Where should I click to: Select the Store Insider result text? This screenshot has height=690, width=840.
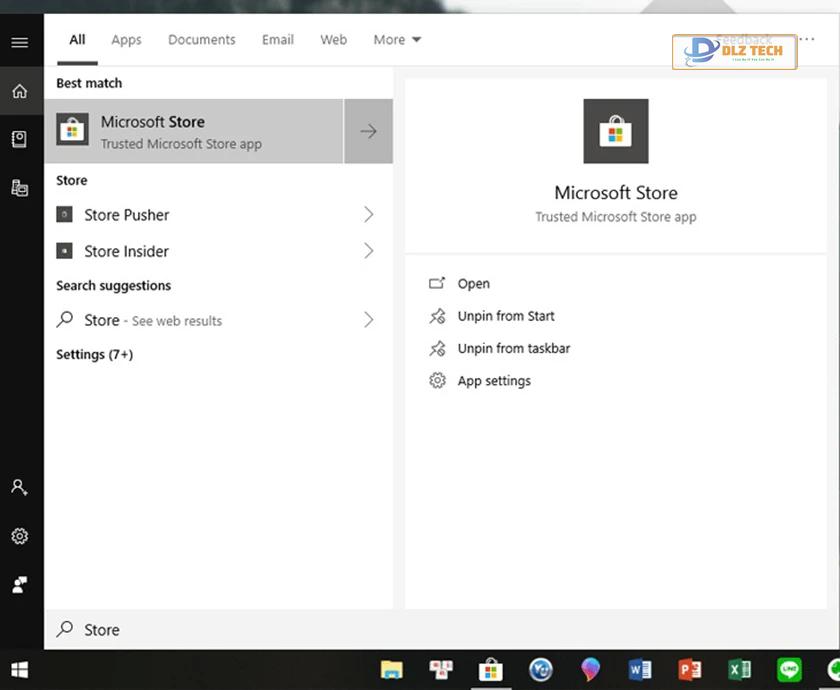pos(126,251)
